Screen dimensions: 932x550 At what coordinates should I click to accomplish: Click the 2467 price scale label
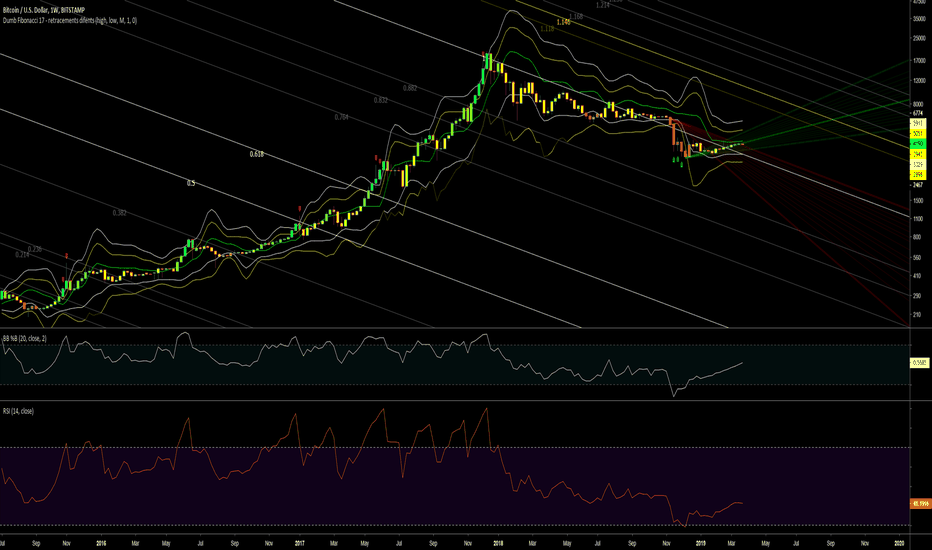tap(918, 185)
